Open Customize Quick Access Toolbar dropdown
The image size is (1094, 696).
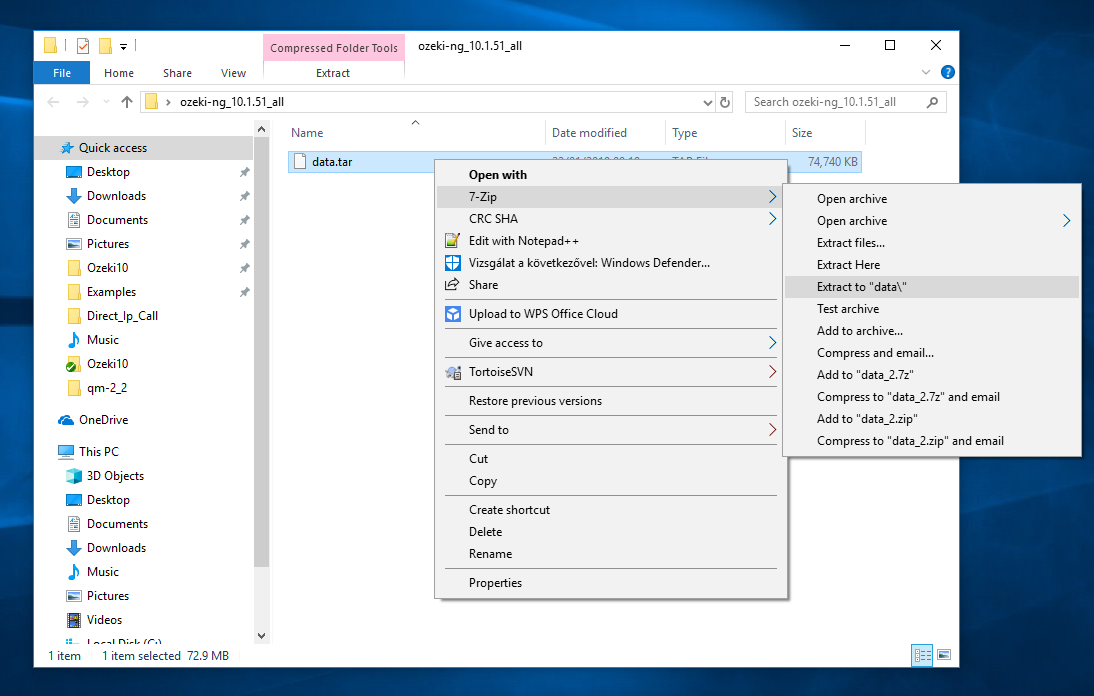(123, 47)
